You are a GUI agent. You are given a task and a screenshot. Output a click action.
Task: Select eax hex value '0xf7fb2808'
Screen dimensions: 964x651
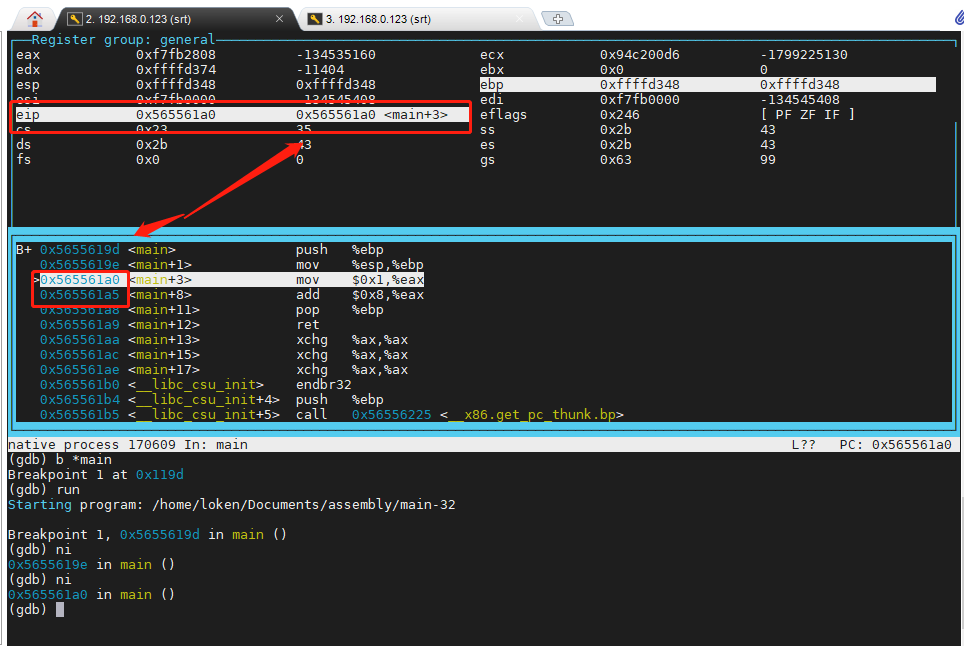pos(176,55)
